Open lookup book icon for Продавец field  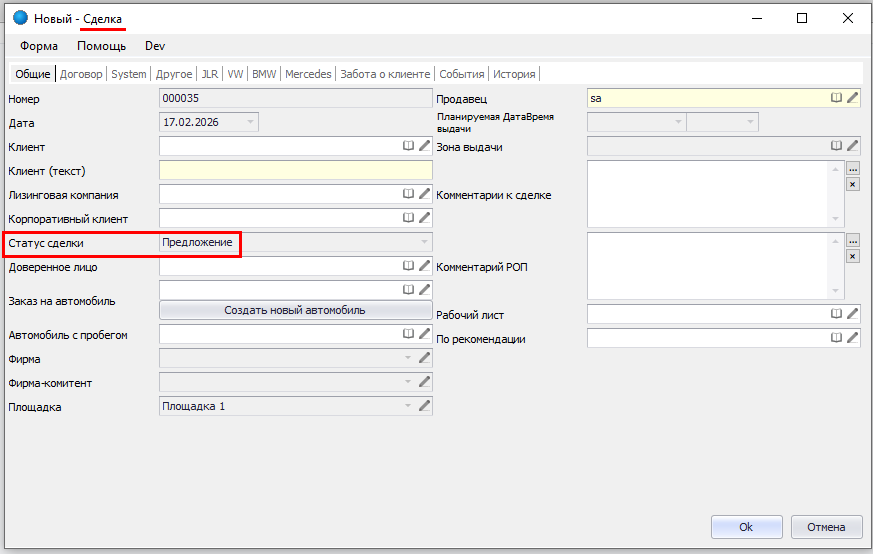pyautogui.click(x=837, y=98)
